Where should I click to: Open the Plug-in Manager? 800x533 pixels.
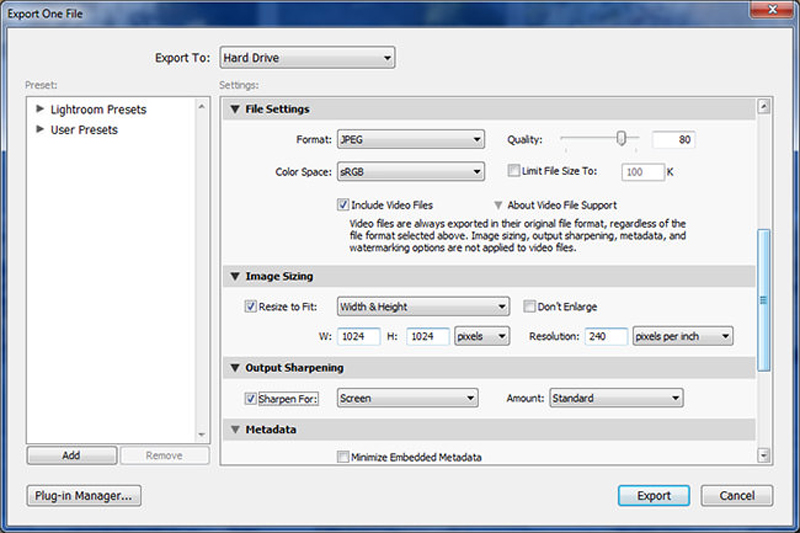[84, 495]
